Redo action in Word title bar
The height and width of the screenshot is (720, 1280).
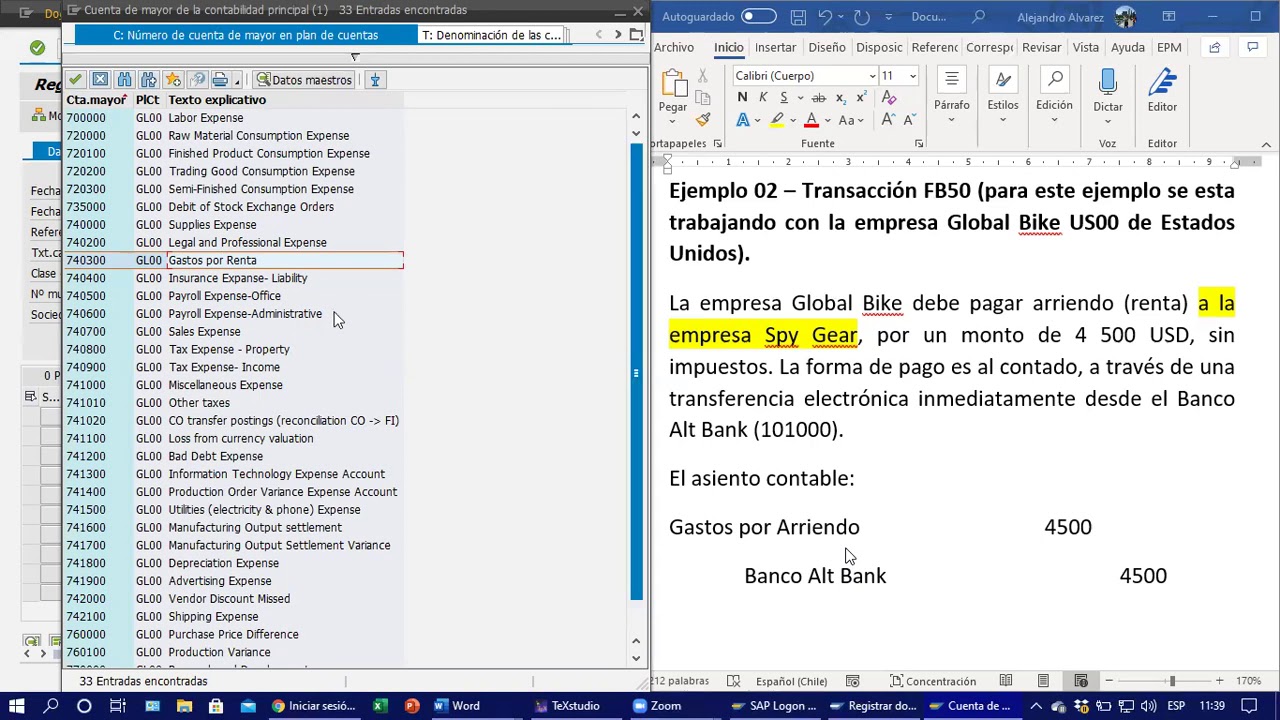coord(862,17)
